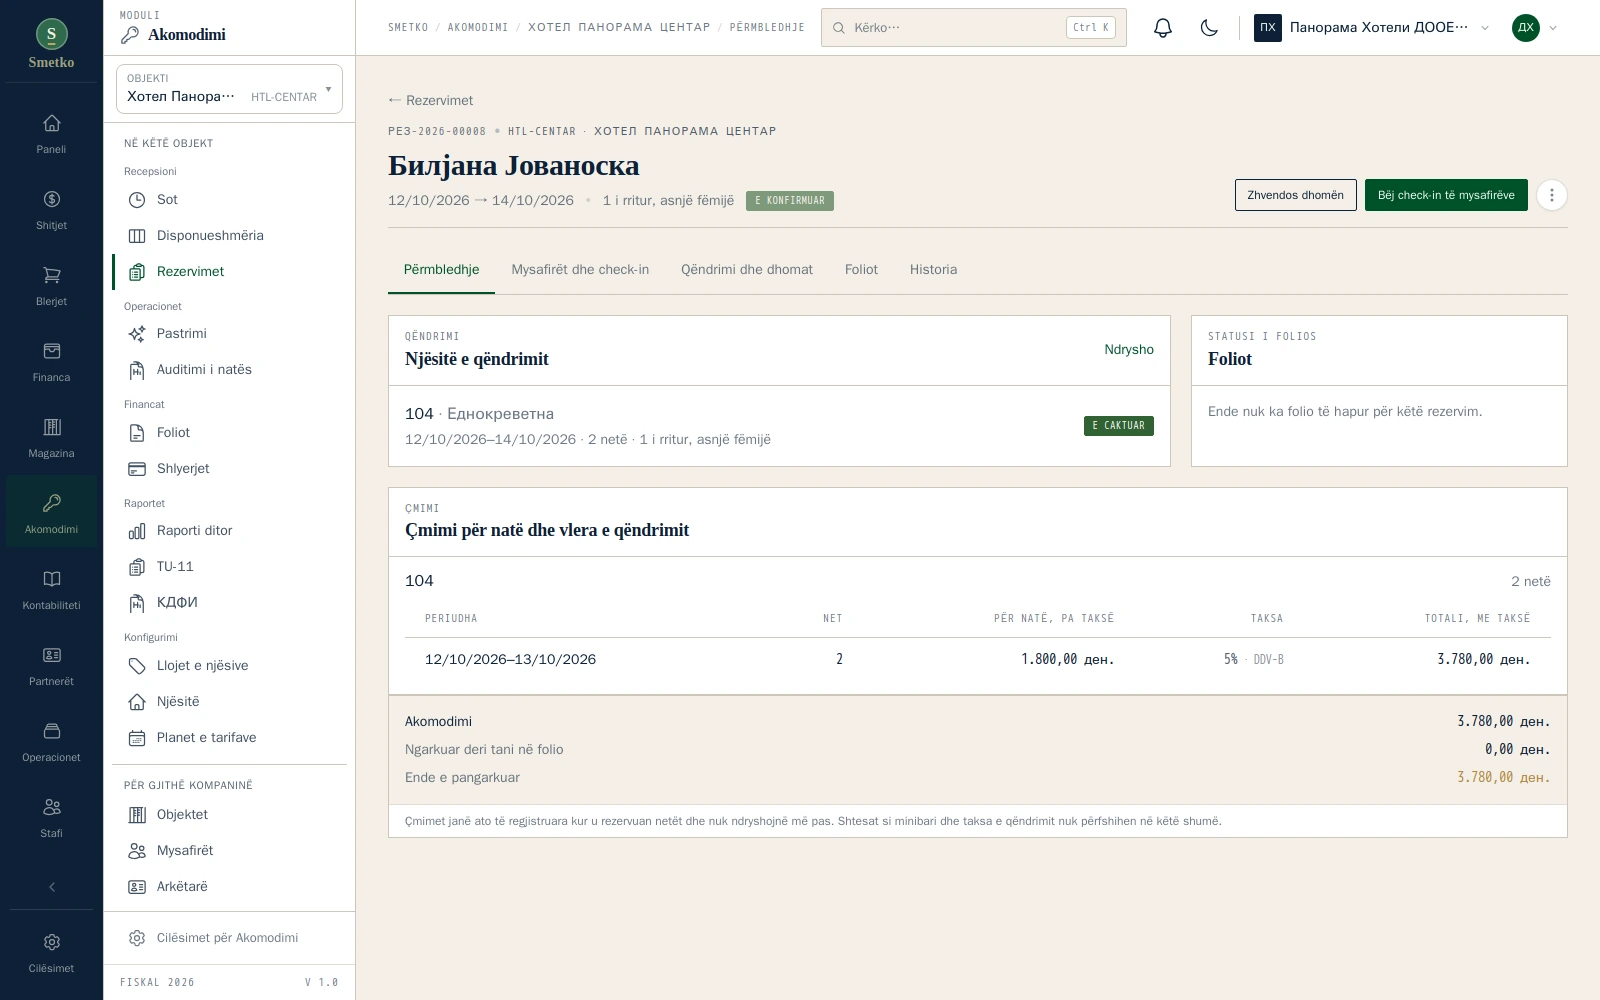The width and height of the screenshot is (1600, 1000).
Task: Collapse the dark sidebar with chevron
Action: point(51,887)
